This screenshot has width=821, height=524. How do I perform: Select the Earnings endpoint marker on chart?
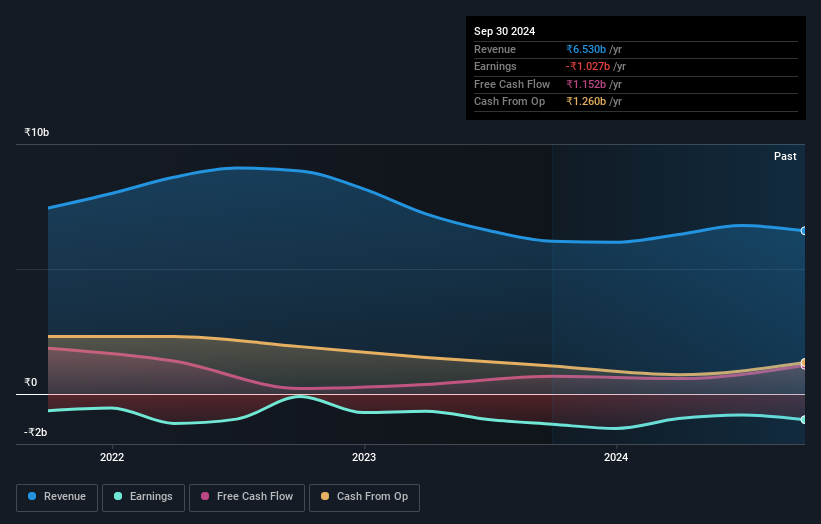click(804, 420)
